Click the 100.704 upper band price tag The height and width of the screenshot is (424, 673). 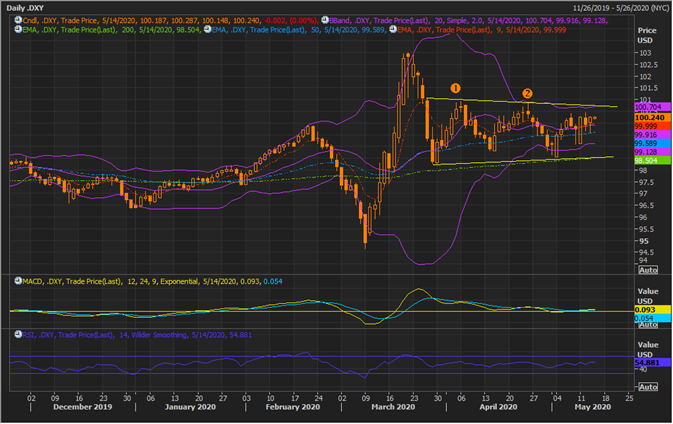click(652, 107)
